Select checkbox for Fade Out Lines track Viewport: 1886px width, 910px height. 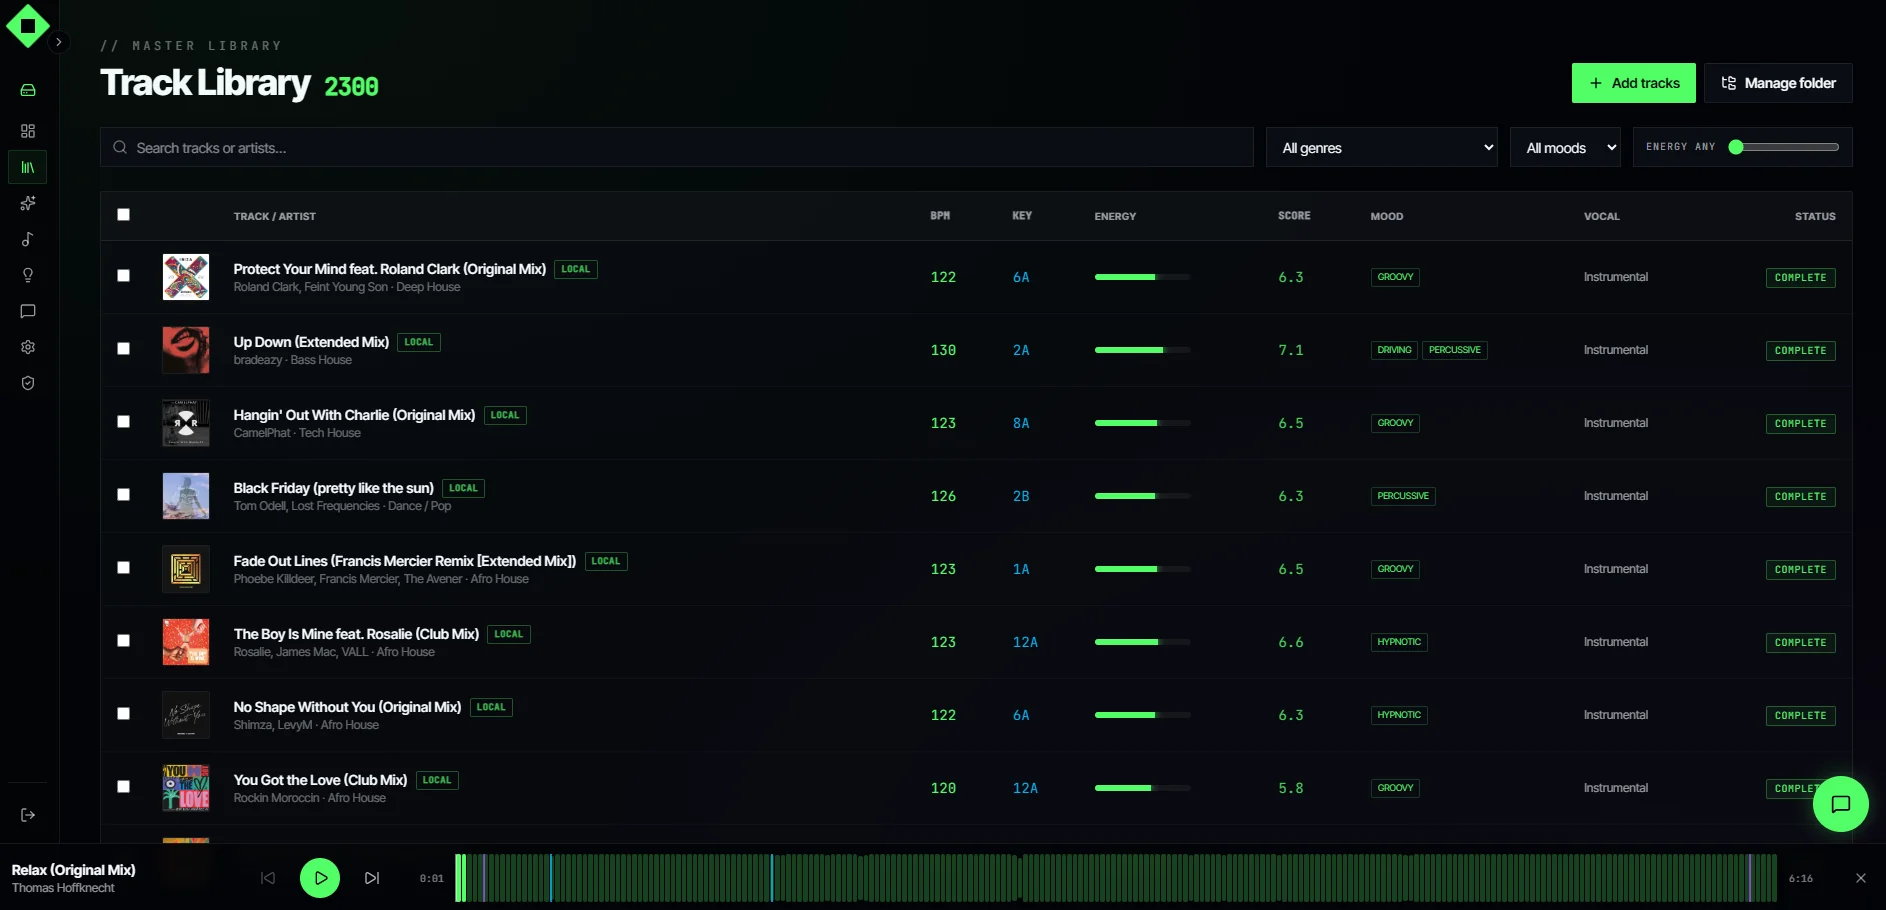[123, 567]
